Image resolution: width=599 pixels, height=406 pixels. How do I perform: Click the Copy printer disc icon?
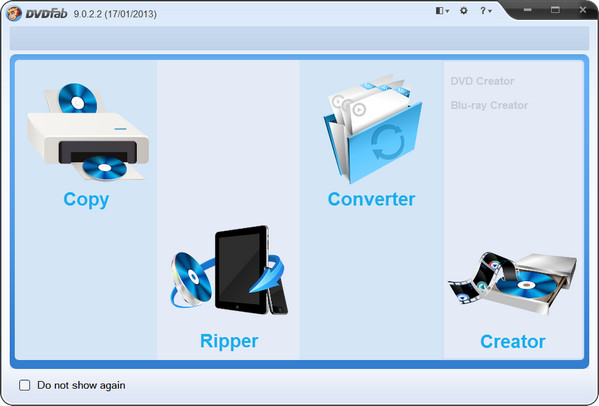(88, 133)
